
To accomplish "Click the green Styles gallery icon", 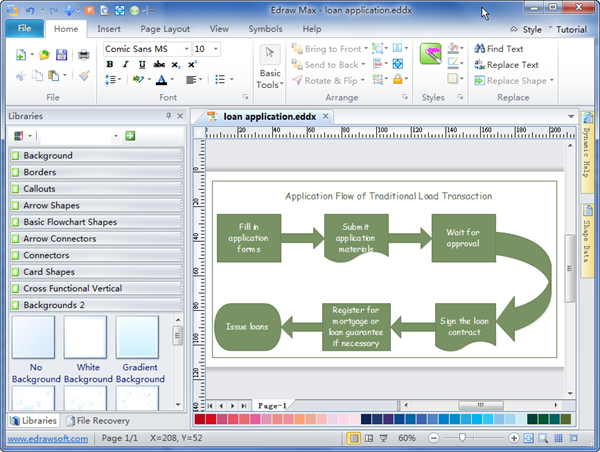I will [431, 57].
